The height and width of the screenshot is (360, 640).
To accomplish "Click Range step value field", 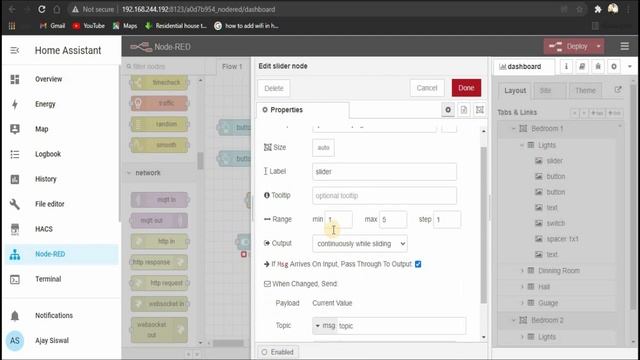I will (x=447, y=220).
